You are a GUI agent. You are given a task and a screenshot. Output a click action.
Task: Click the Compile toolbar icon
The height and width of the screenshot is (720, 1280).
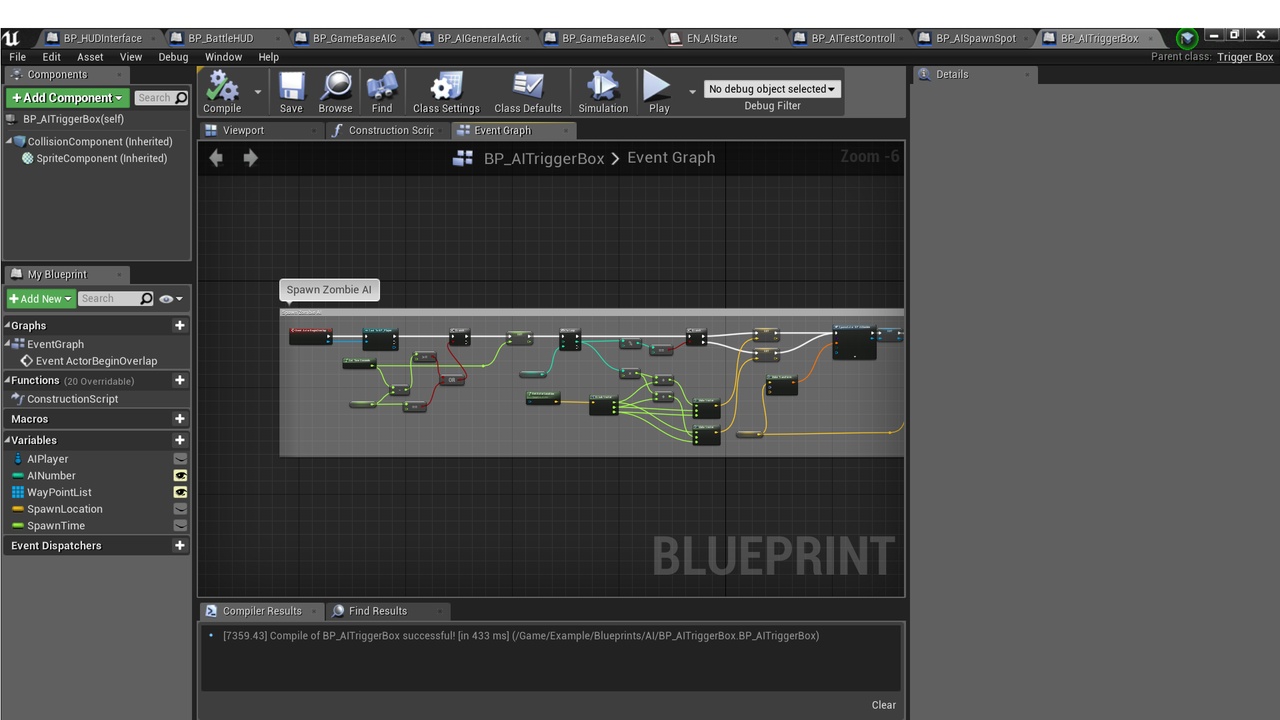coord(222,91)
